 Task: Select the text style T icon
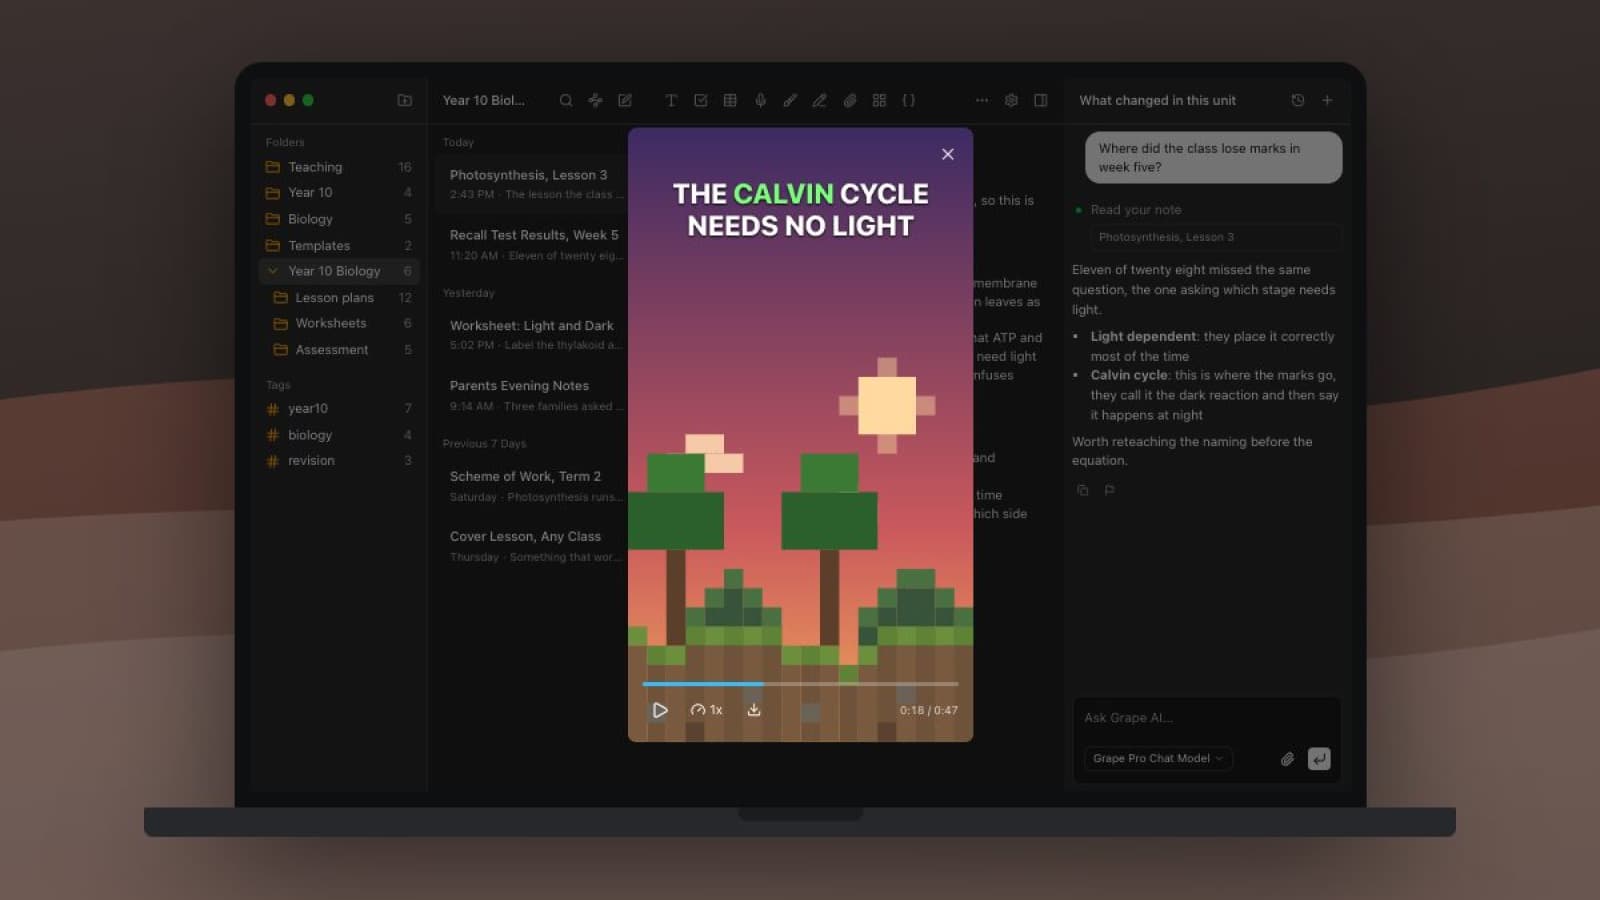point(671,100)
